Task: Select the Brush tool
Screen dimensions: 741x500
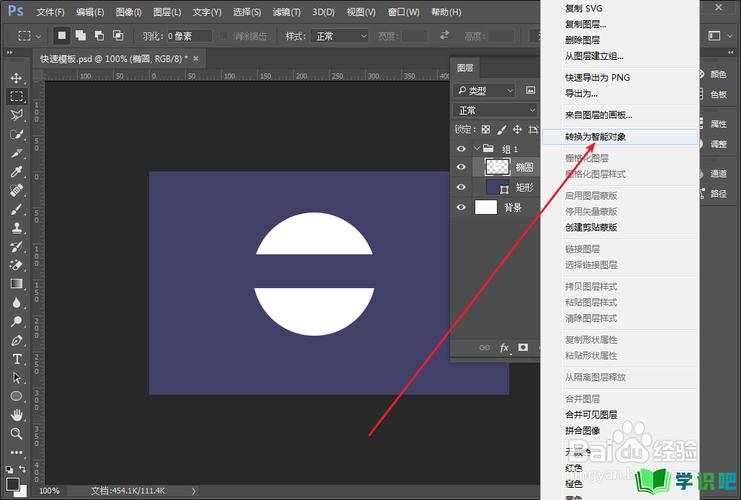Action: coord(17,209)
